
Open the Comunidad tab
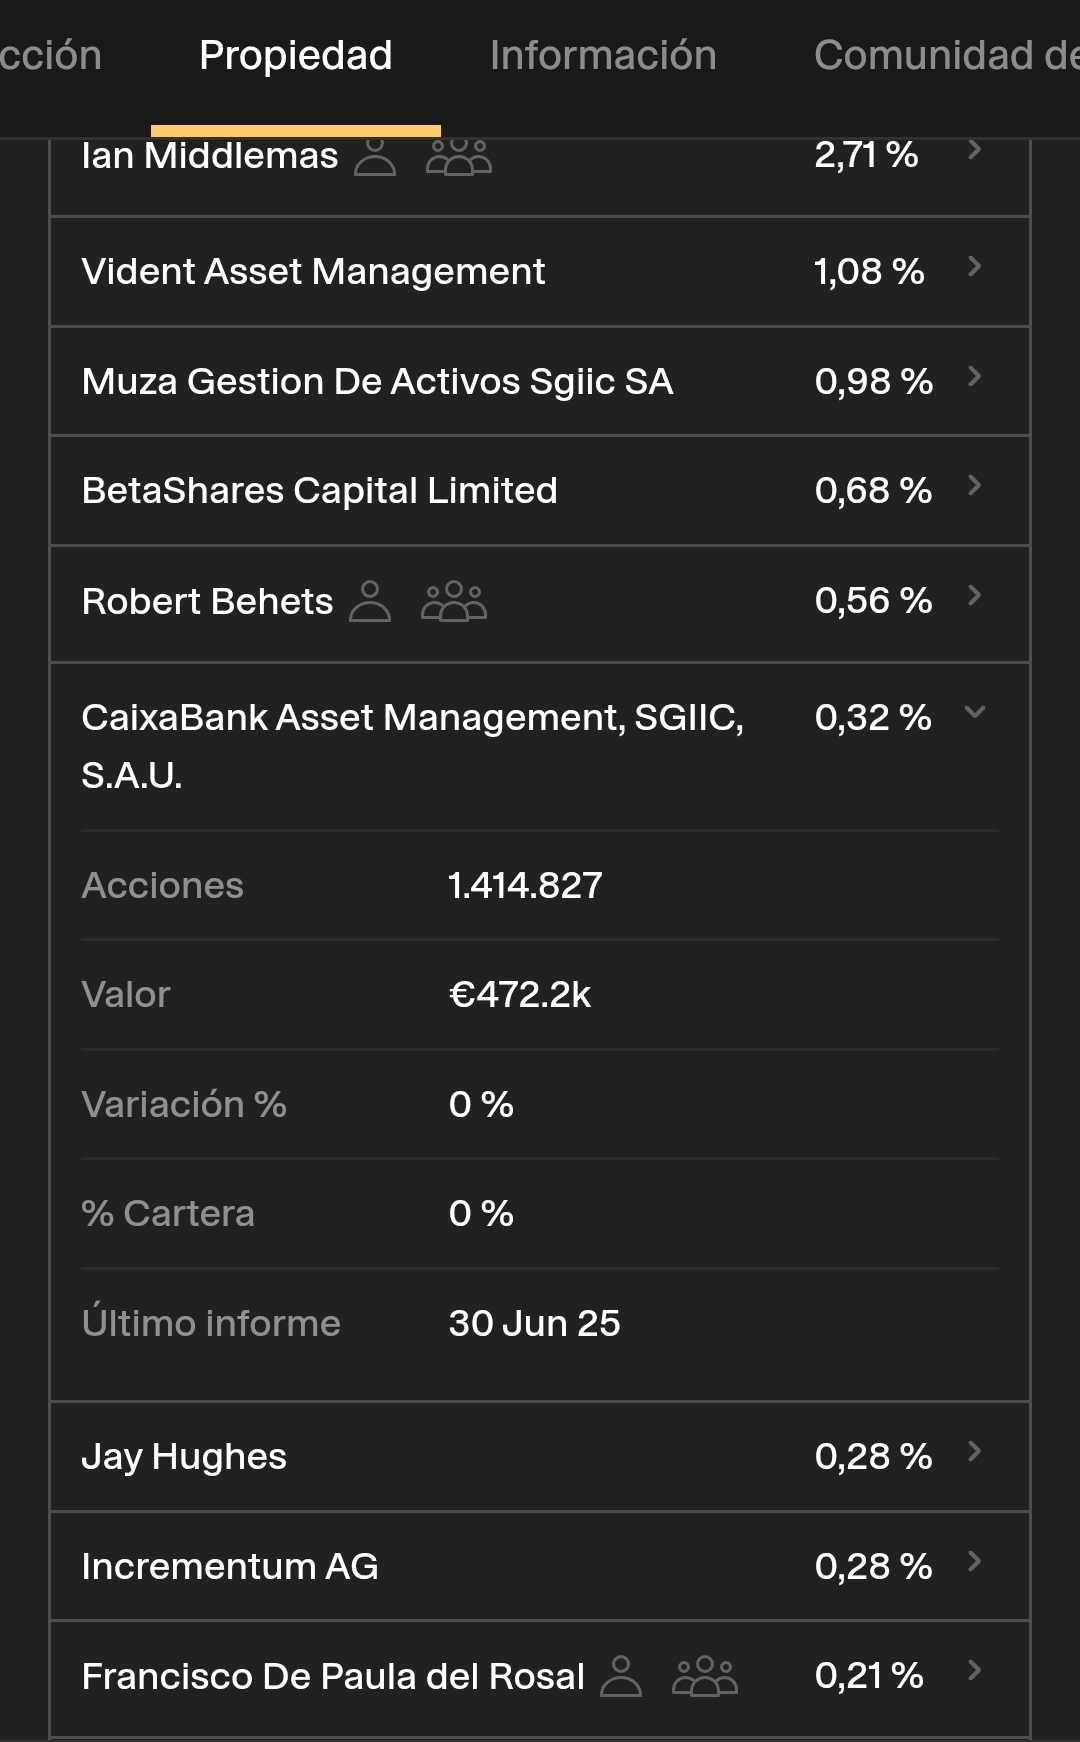click(945, 56)
